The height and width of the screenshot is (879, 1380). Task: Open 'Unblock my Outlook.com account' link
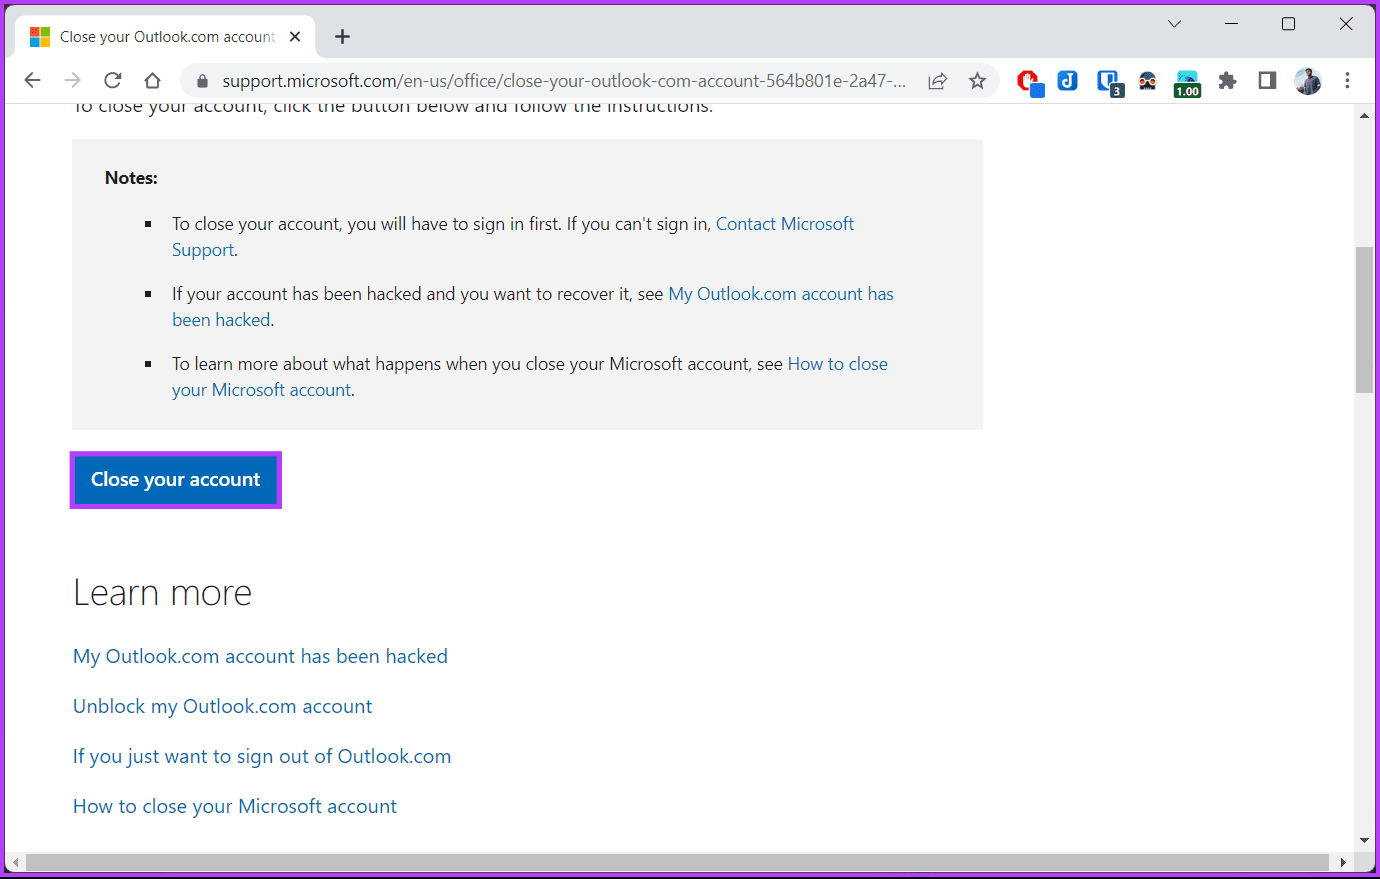coord(222,707)
